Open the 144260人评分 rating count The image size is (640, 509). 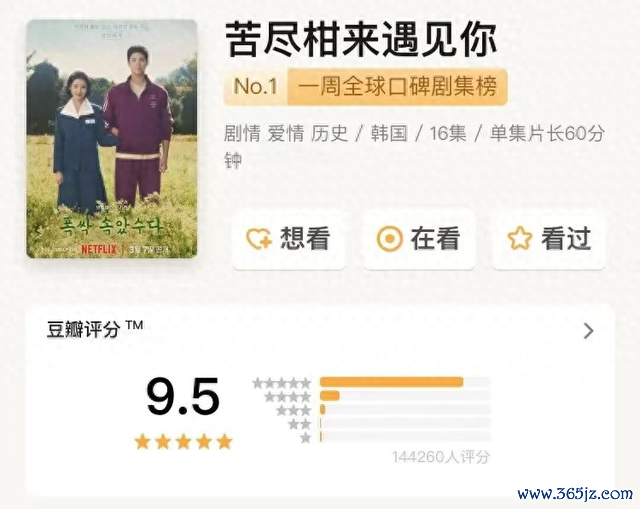441,457
